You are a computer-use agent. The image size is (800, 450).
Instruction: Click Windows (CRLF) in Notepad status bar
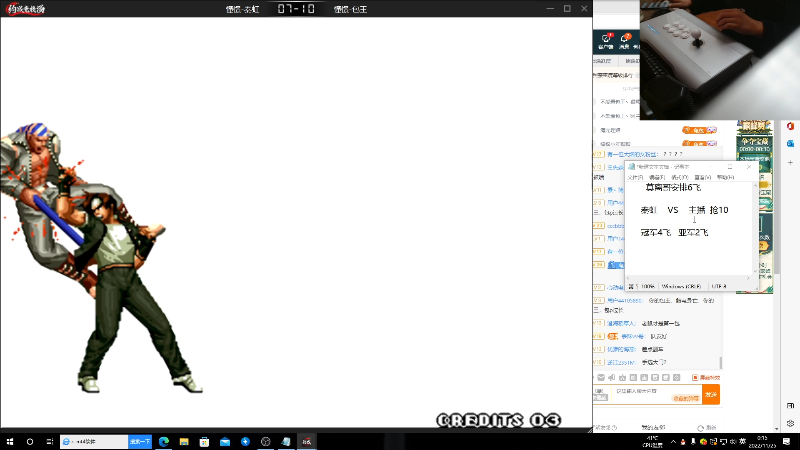(682, 287)
